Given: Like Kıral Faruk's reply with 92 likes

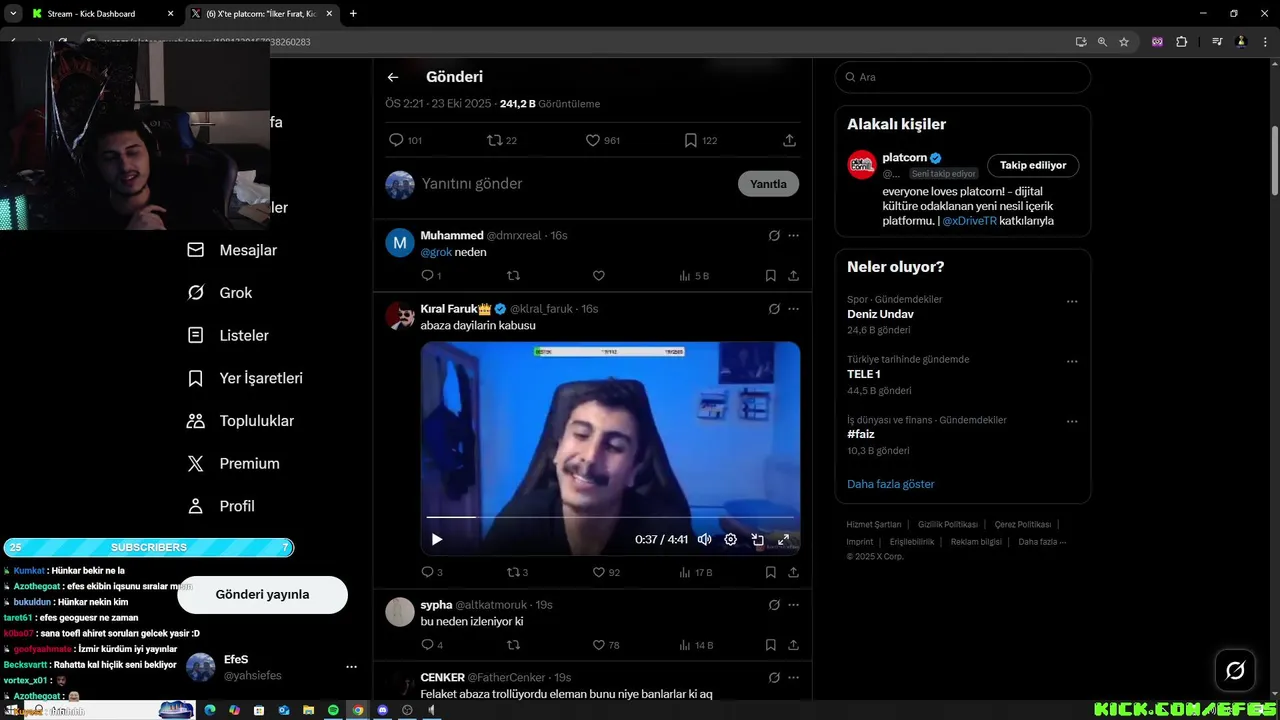Looking at the screenshot, I should 606,573.
